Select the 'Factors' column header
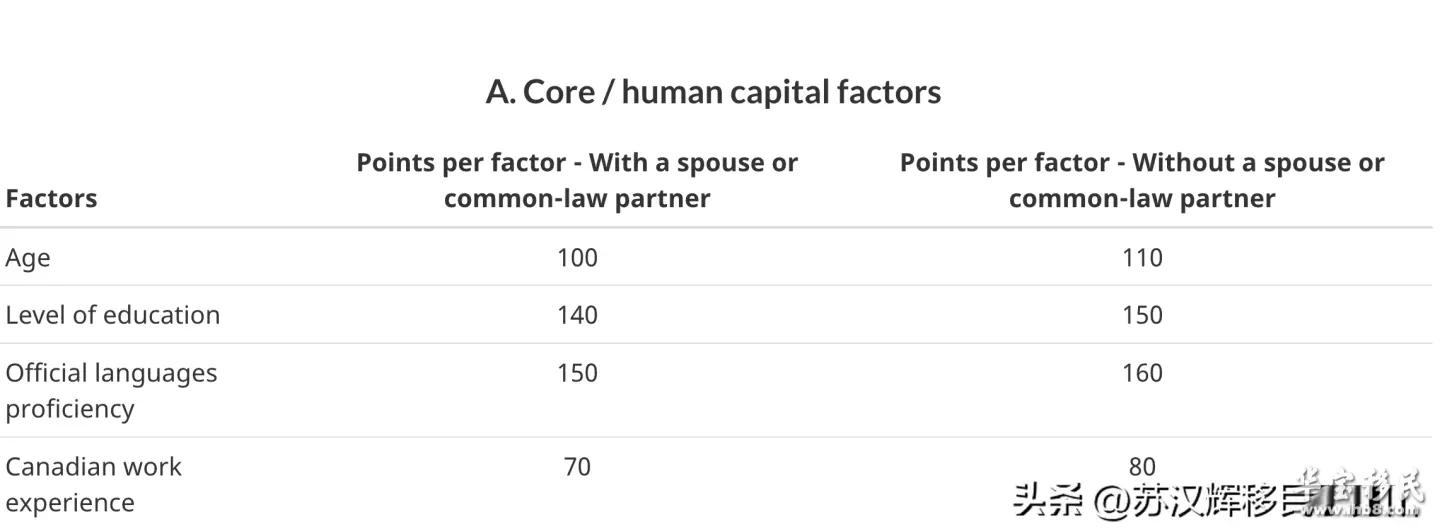Viewport: 1440px width, 529px height. click(51, 198)
